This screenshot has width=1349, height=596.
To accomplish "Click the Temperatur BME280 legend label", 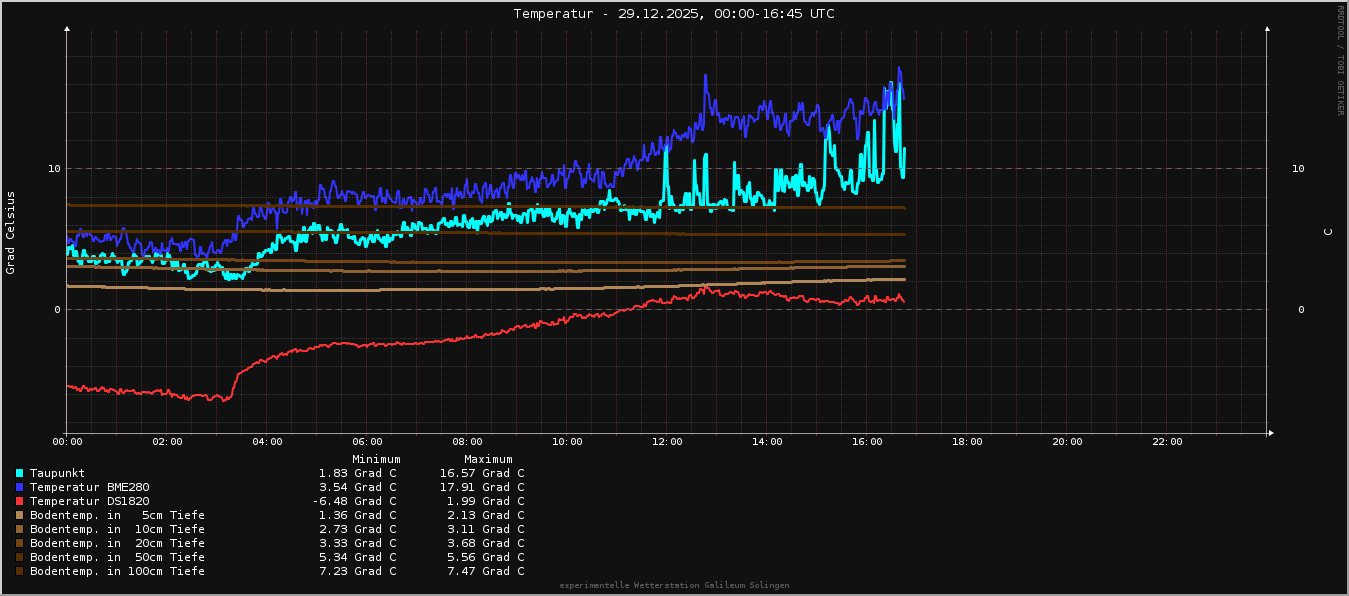I will [x=89, y=487].
